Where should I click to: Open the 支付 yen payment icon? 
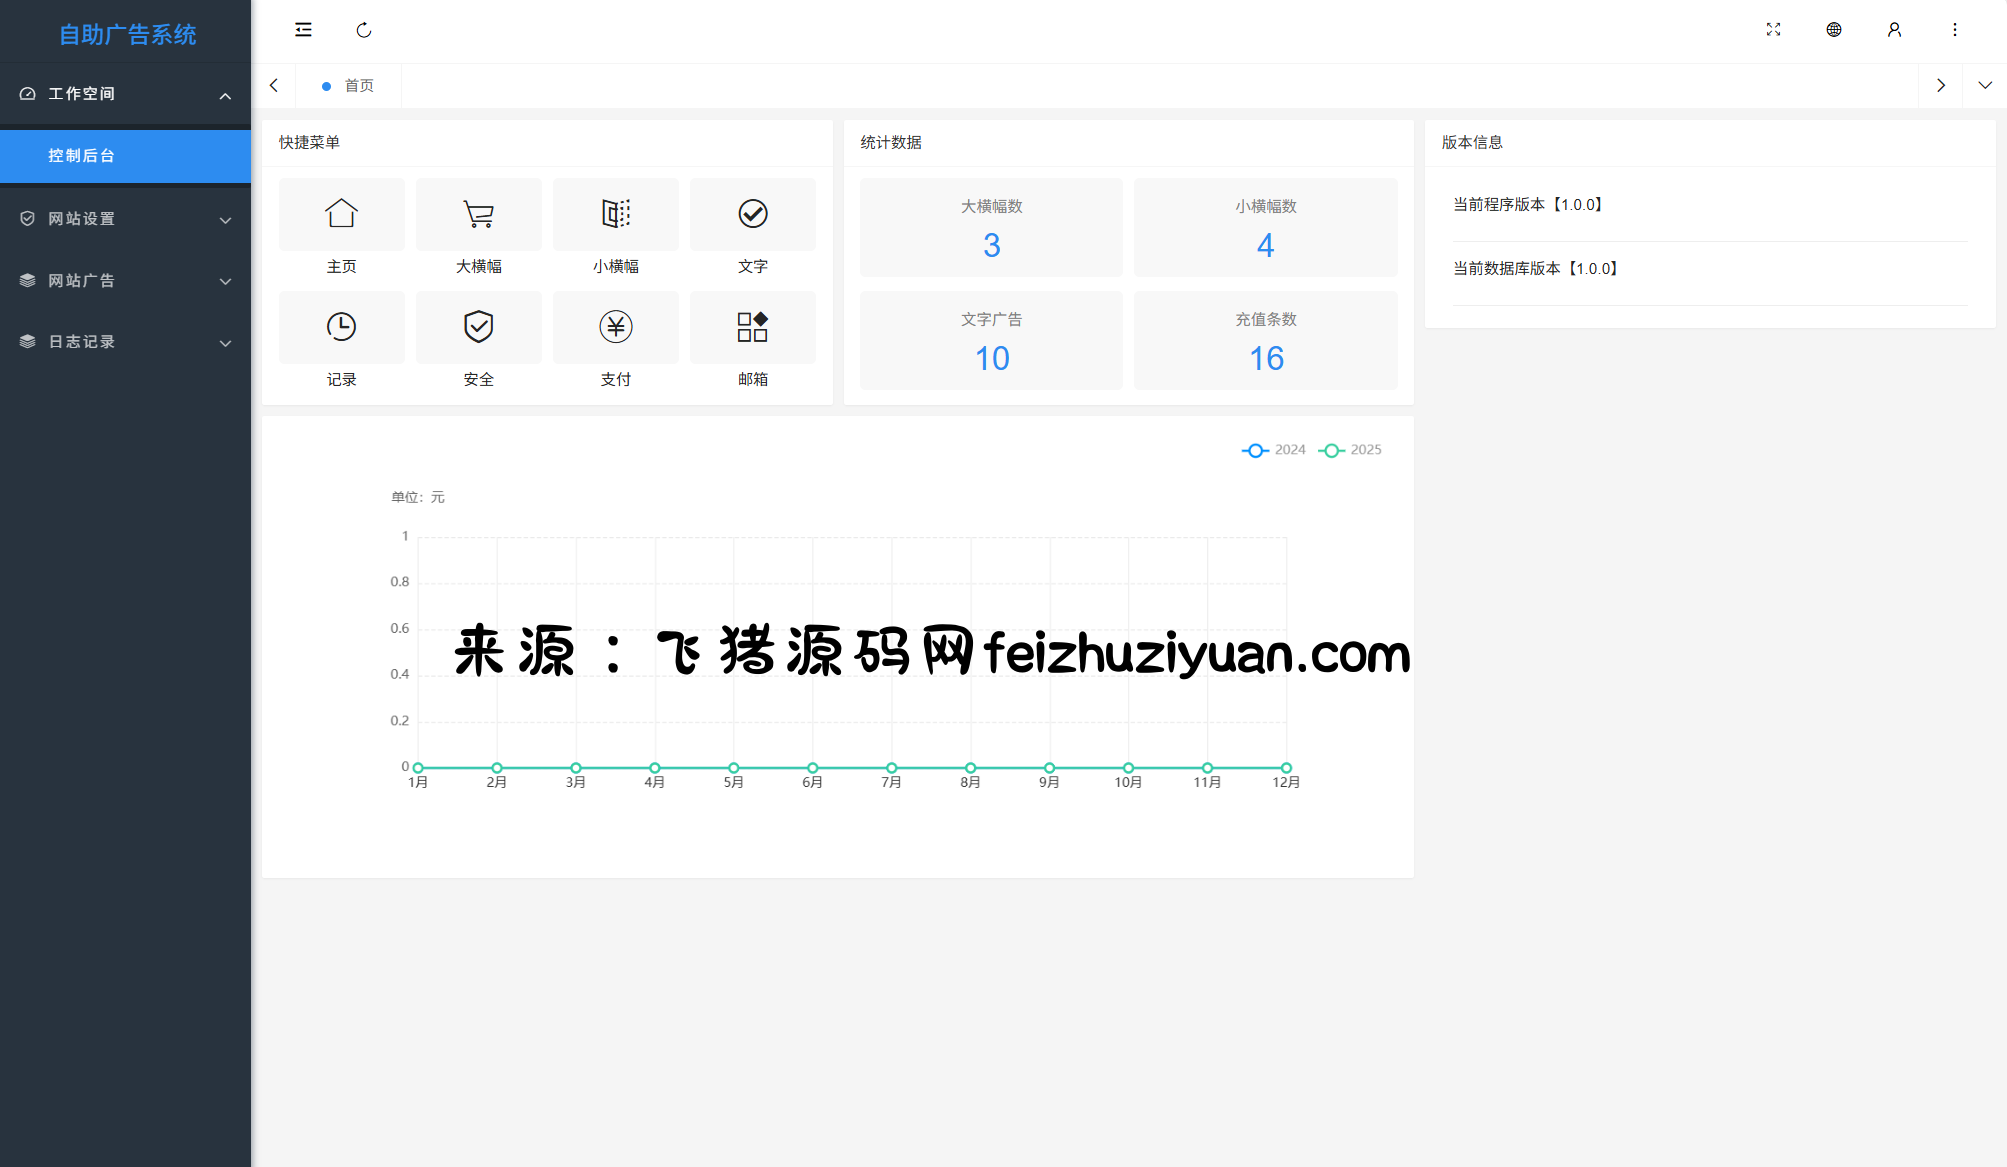615,327
